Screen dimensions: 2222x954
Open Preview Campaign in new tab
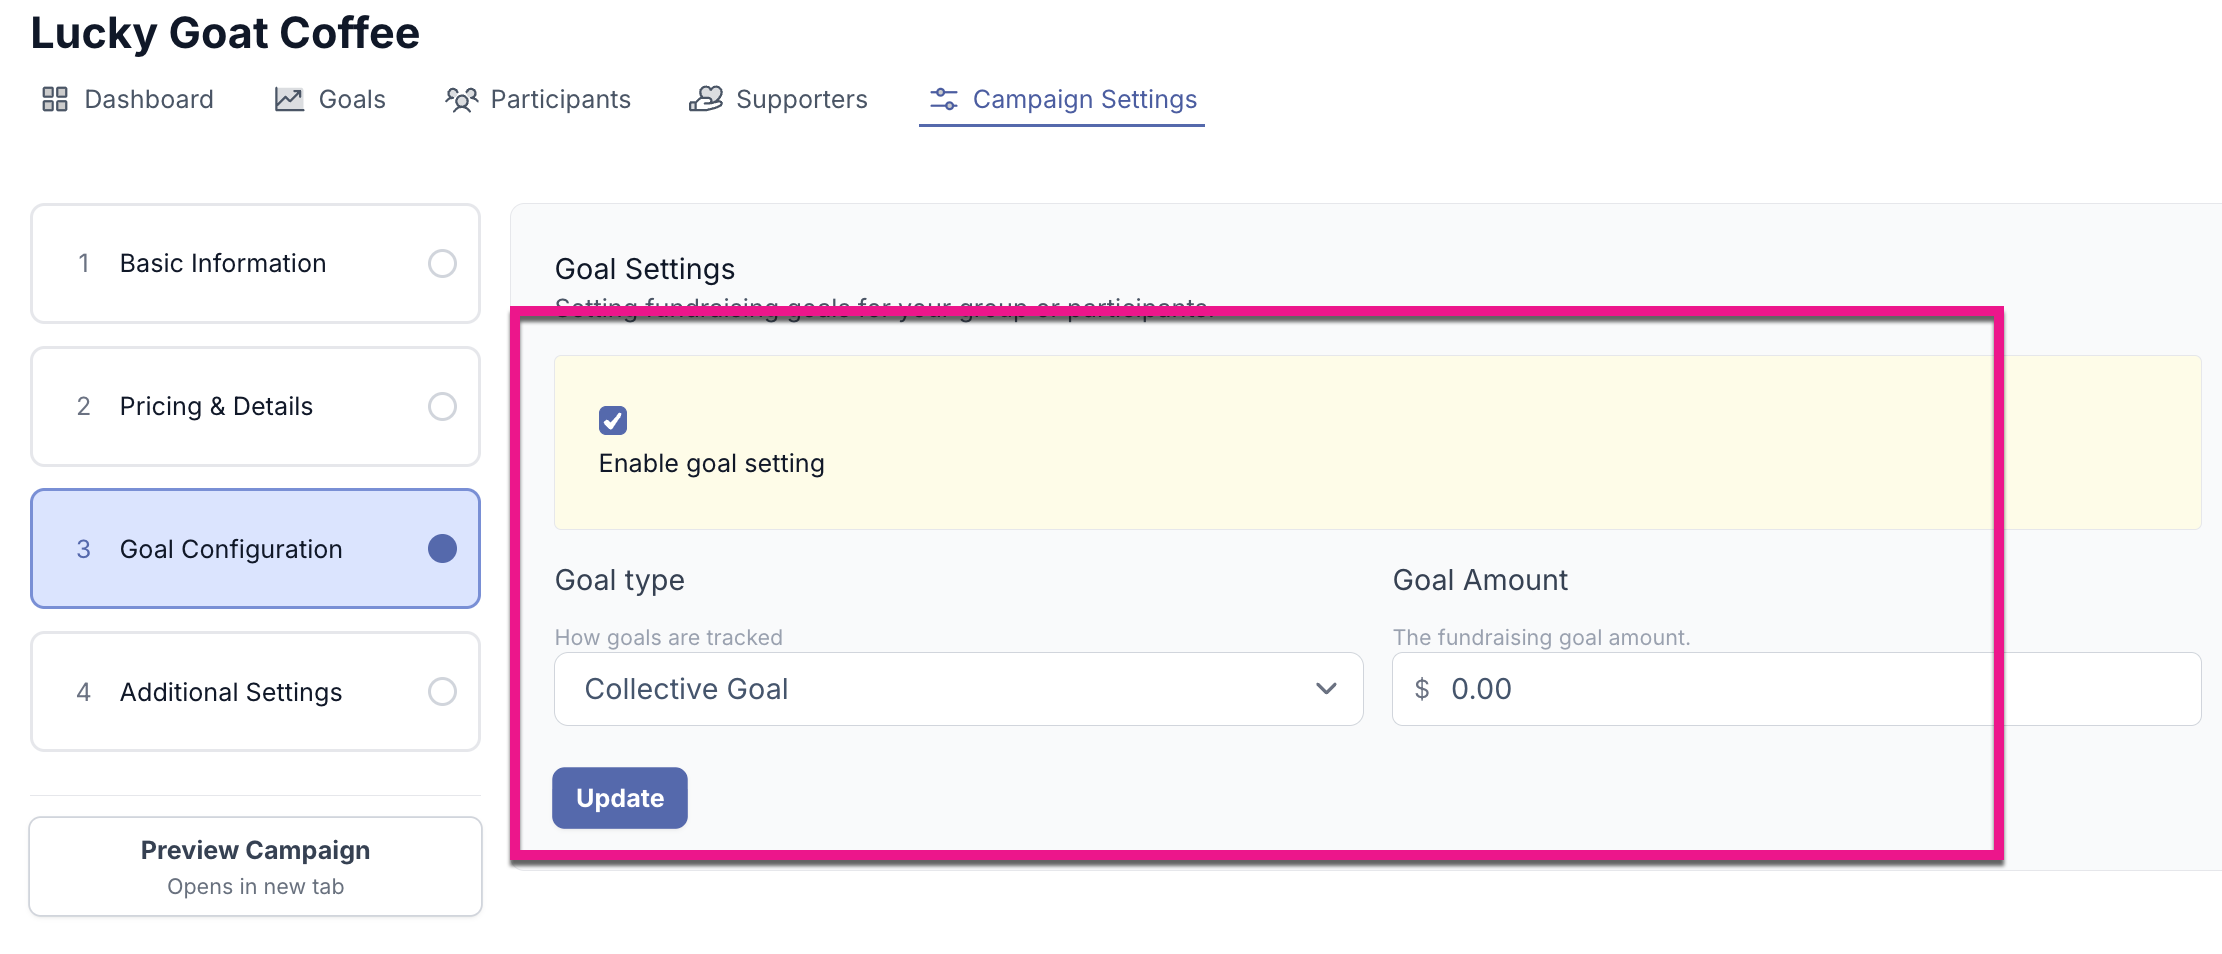click(255, 866)
